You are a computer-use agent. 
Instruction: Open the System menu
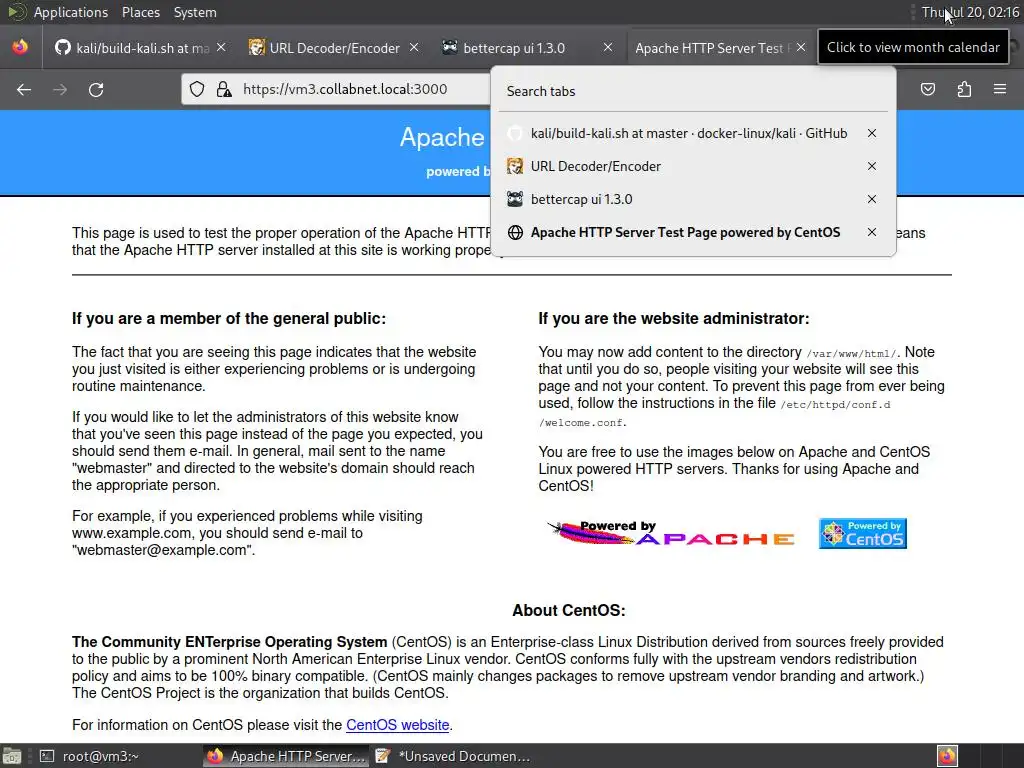coord(195,12)
